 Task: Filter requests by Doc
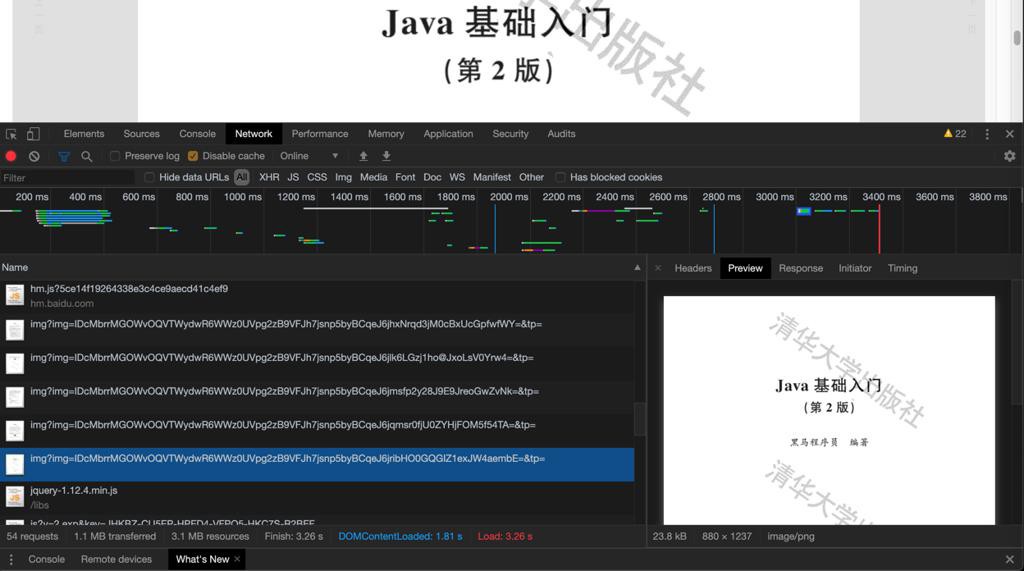(x=432, y=177)
